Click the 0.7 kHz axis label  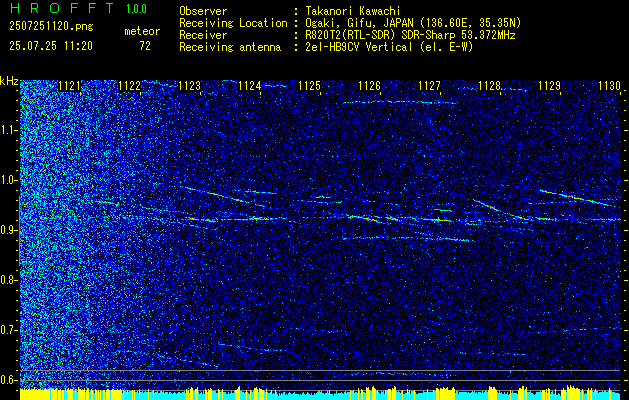[8, 330]
